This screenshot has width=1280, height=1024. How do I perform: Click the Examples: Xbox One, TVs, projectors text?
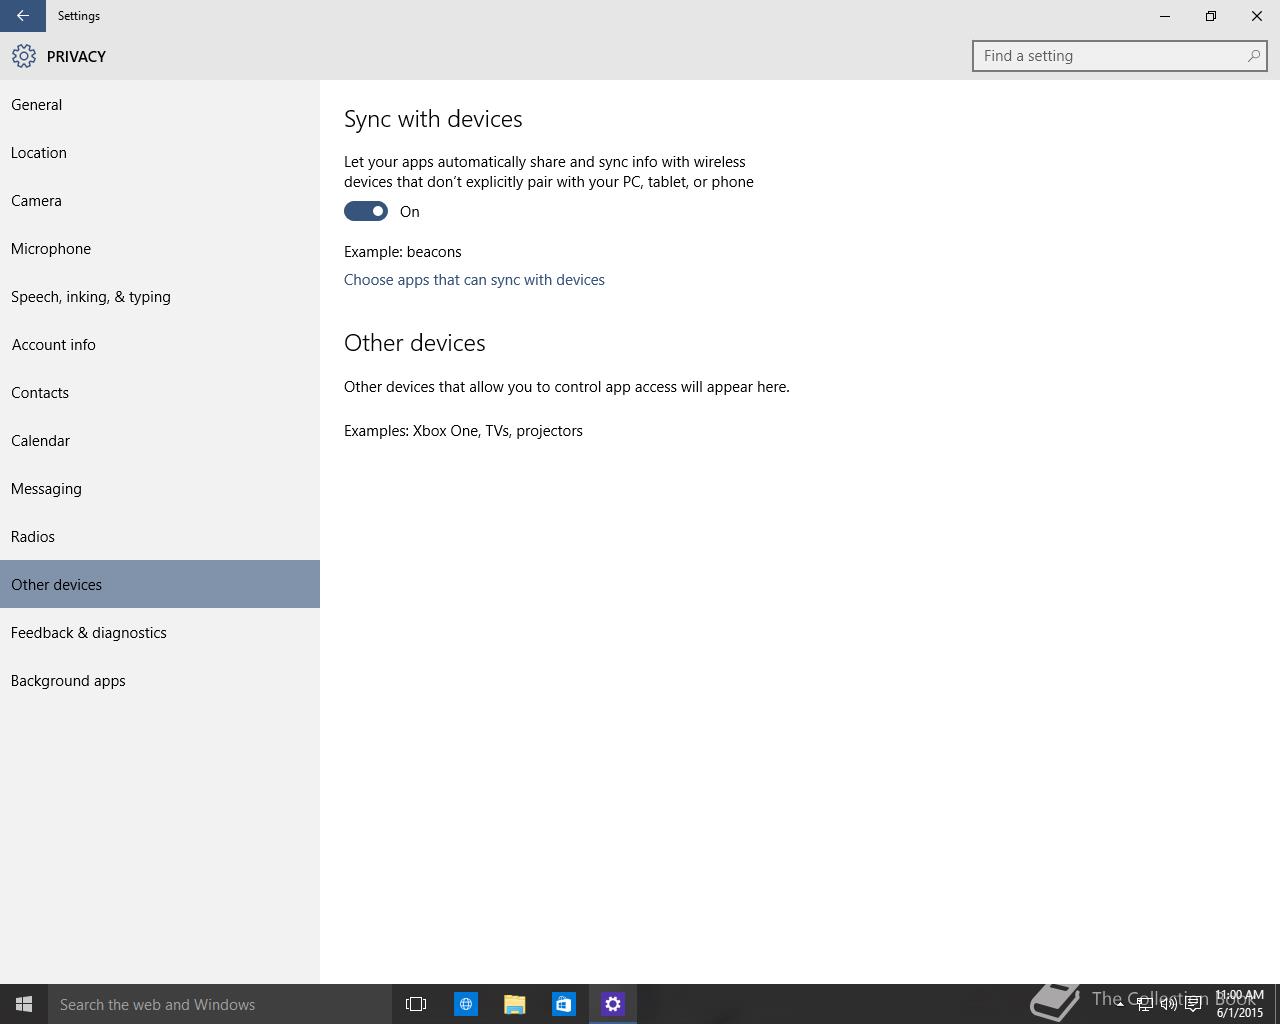coord(463,431)
